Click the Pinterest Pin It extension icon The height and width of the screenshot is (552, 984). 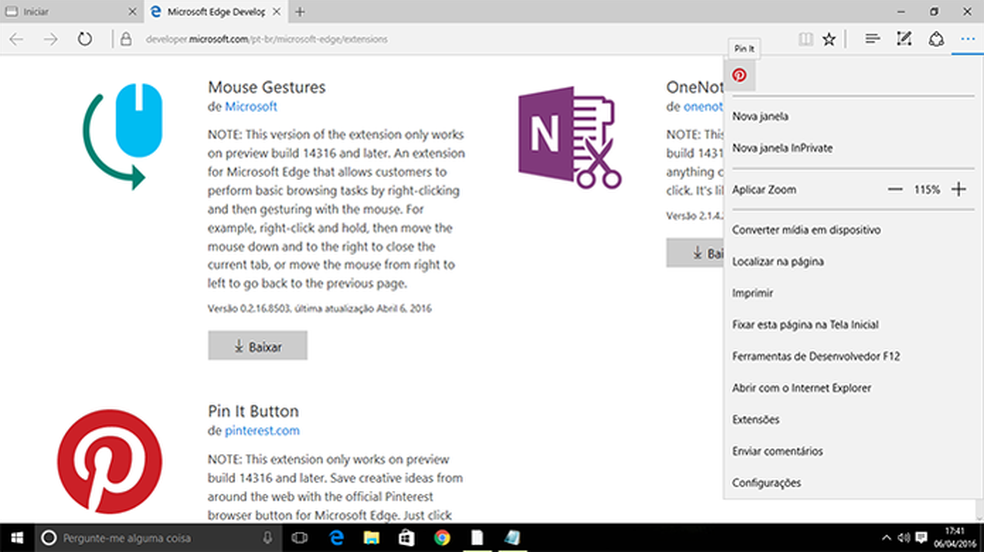pyautogui.click(x=739, y=75)
